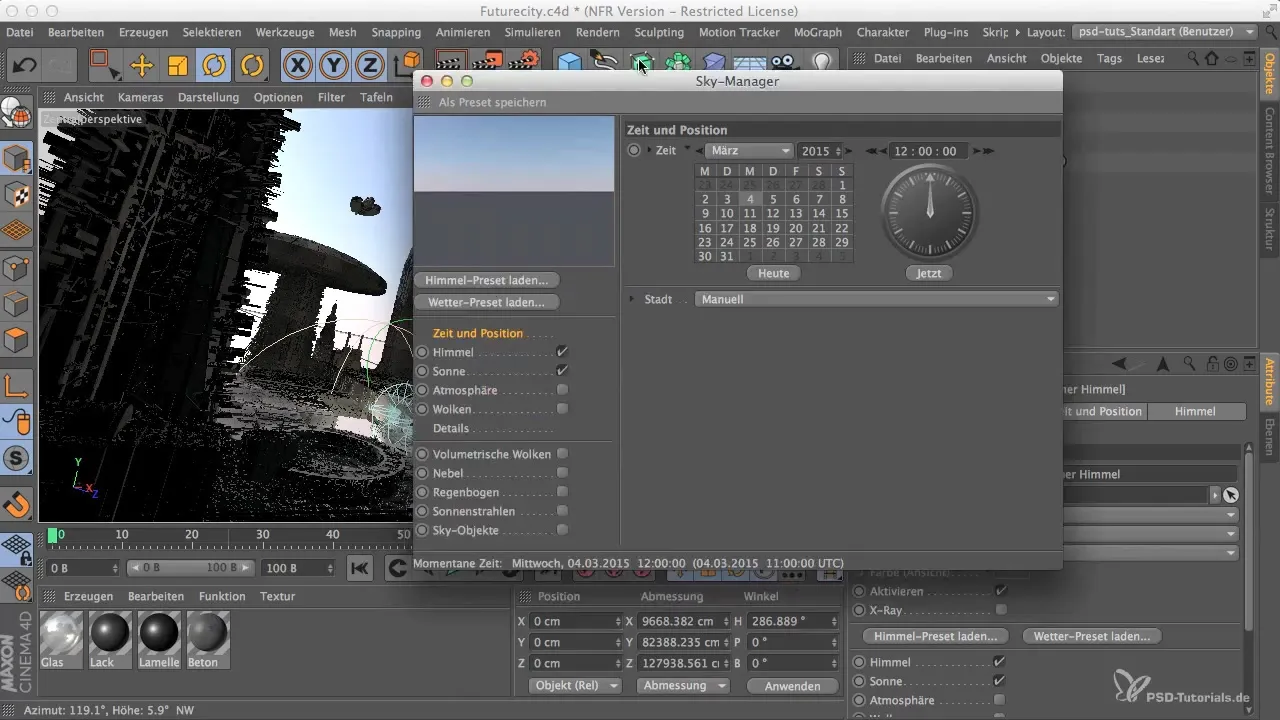Image resolution: width=1280 pixels, height=720 pixels.
Task: Add a cube primitive object
Action: [x=569, y=62]
